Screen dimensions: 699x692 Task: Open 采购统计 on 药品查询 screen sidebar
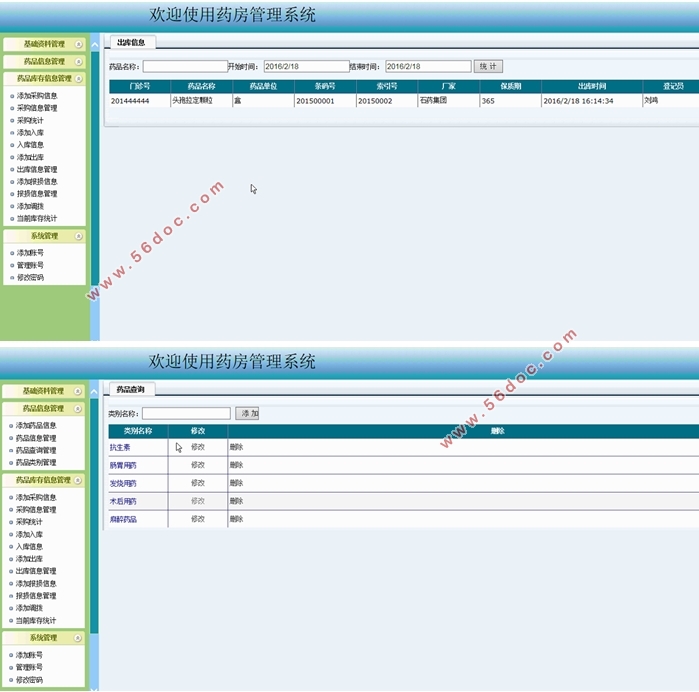pyautogui.click(x=29, y=522)
